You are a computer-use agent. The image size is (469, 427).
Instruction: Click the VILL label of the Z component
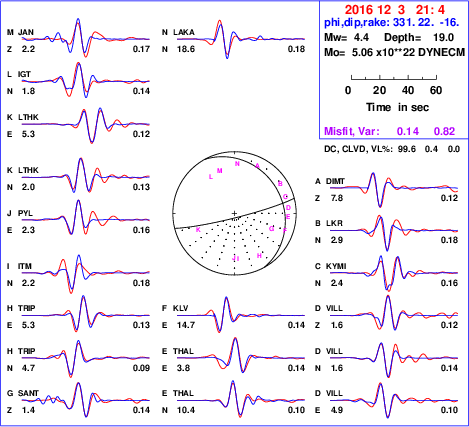[334, 308]
